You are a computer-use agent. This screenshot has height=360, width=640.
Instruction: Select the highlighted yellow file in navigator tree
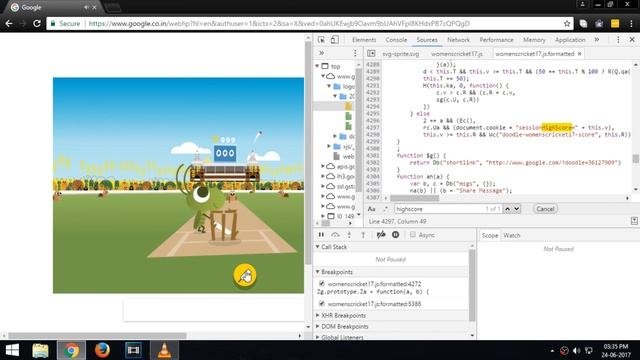[x=349, y=106]
